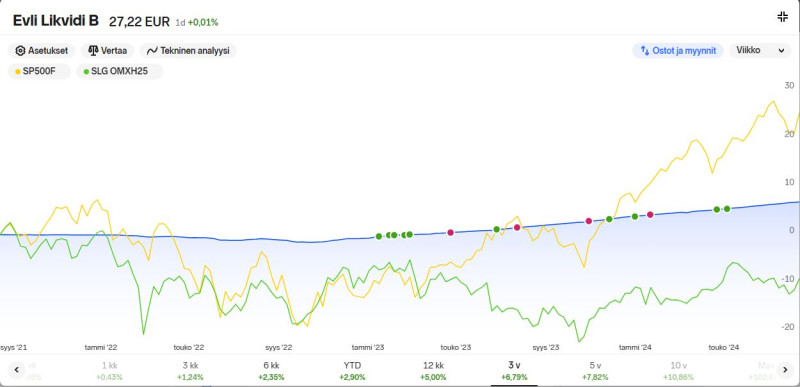Click the +5,00% value under 12 kk
This screenshot has width=800, height=387.
[433, 377]
